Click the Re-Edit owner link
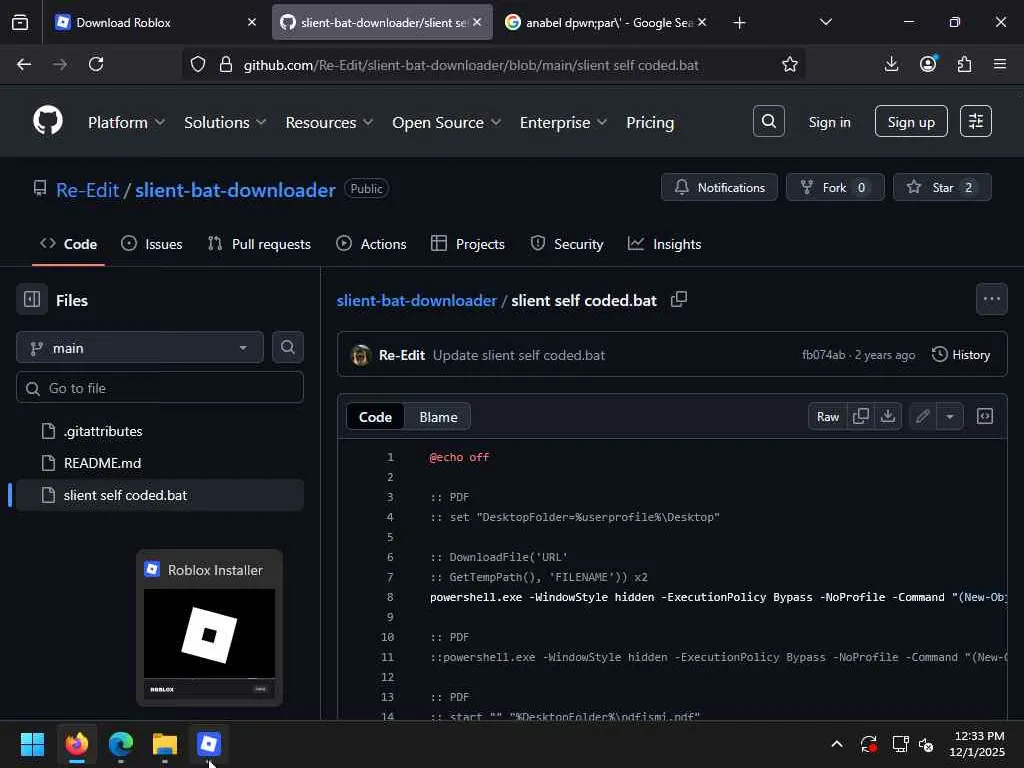This screenshot has width=1024, height=768. click(88, 189)
